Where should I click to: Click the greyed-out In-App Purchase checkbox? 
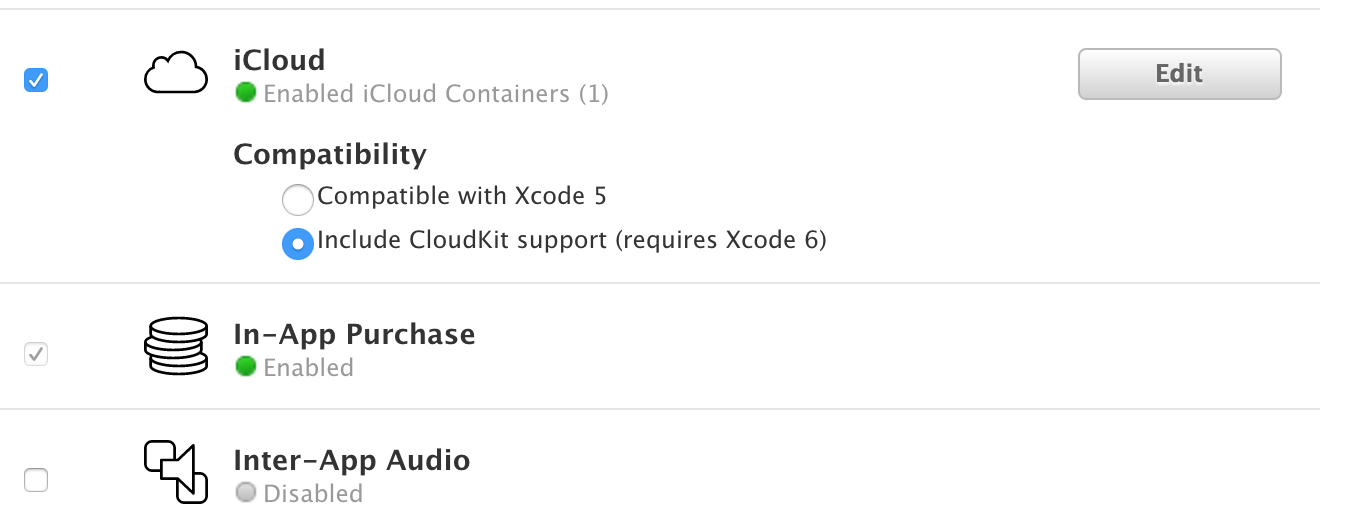(x=36, y=354)
